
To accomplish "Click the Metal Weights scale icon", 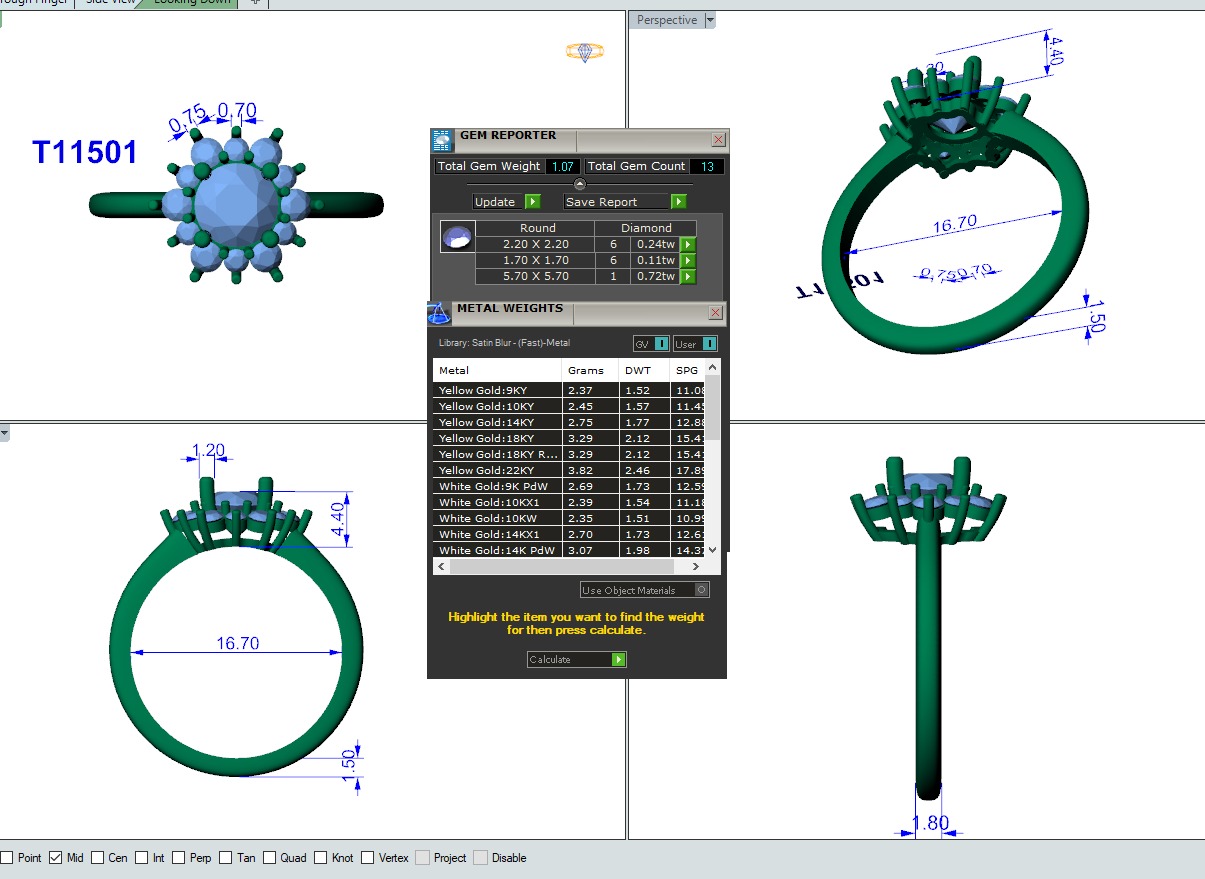I will [x=439, y=313].
